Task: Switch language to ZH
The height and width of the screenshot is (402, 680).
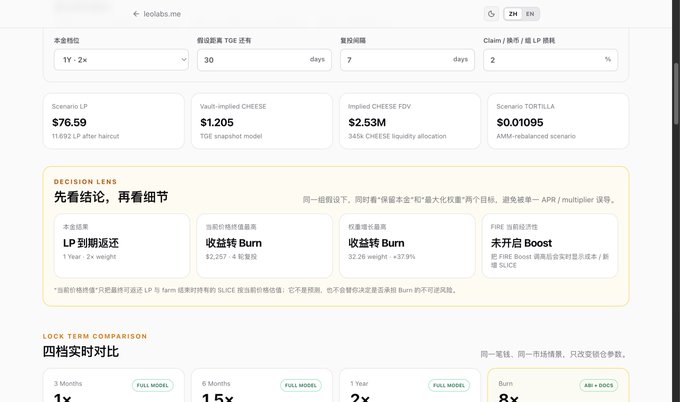Action: pyautogui.click(x=513, y=14)
